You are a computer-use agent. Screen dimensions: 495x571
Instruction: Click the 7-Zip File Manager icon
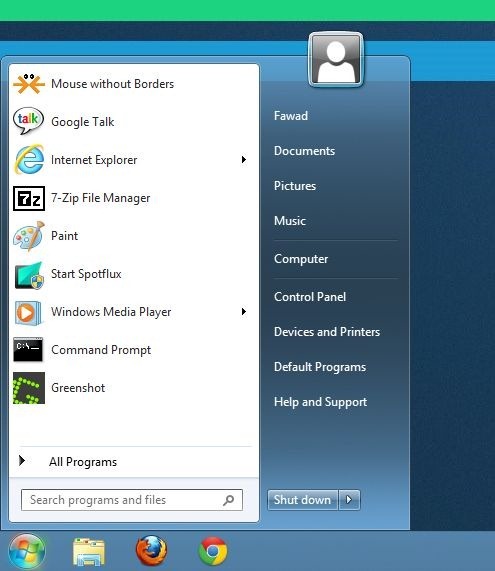tap(29, 198)
